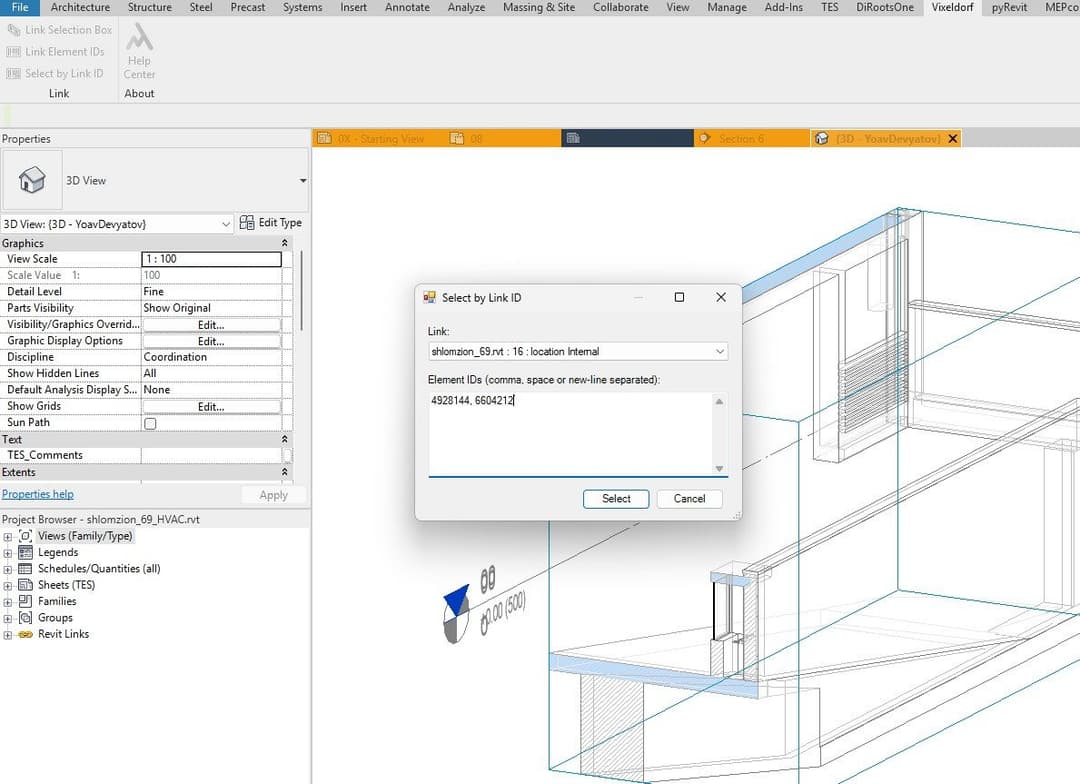Switch to the Collaborate ribbon tab
Viewport: 1080px width, 784px height.
(x=621, y=8)
